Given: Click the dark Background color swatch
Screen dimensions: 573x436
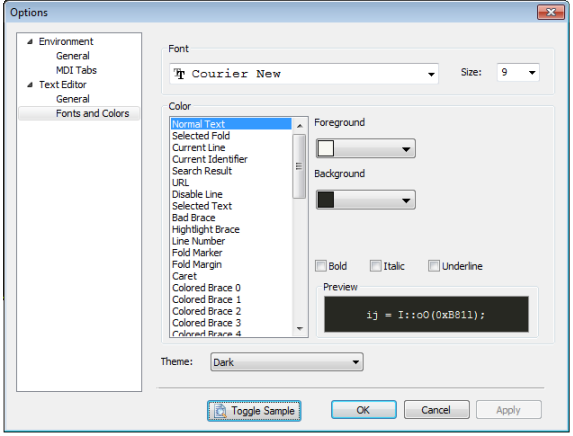Looking at the screenshot, I should click(x=326, y=200).
